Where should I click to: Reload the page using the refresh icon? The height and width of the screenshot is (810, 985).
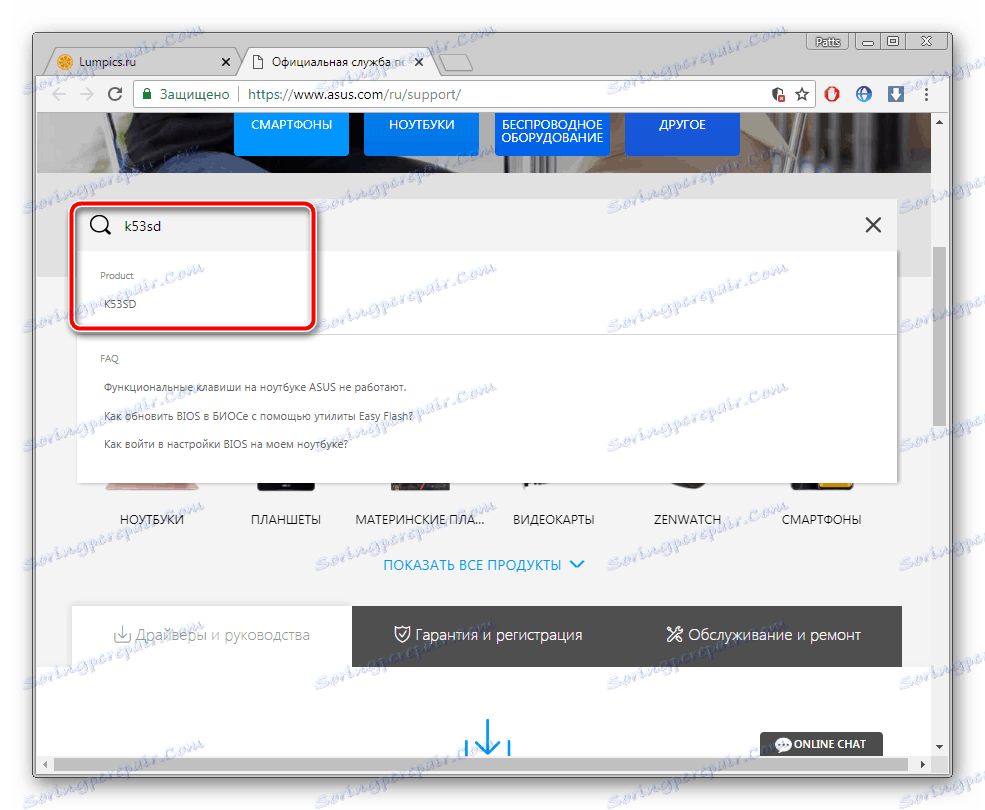114,93
